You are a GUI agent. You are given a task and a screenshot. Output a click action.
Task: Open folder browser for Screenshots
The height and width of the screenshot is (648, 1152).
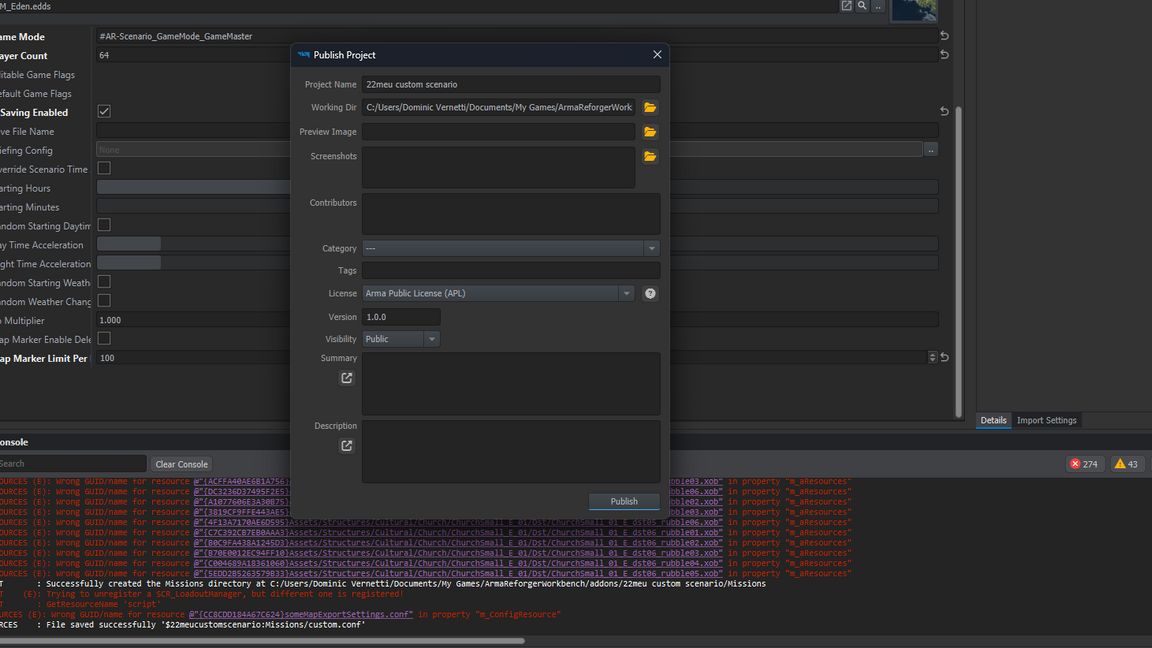[650, 157]
